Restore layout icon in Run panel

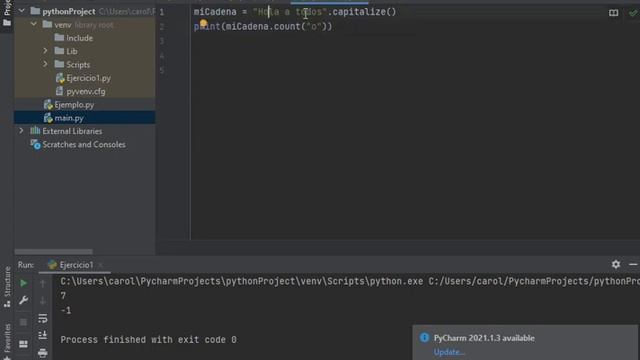coord(23,344)
